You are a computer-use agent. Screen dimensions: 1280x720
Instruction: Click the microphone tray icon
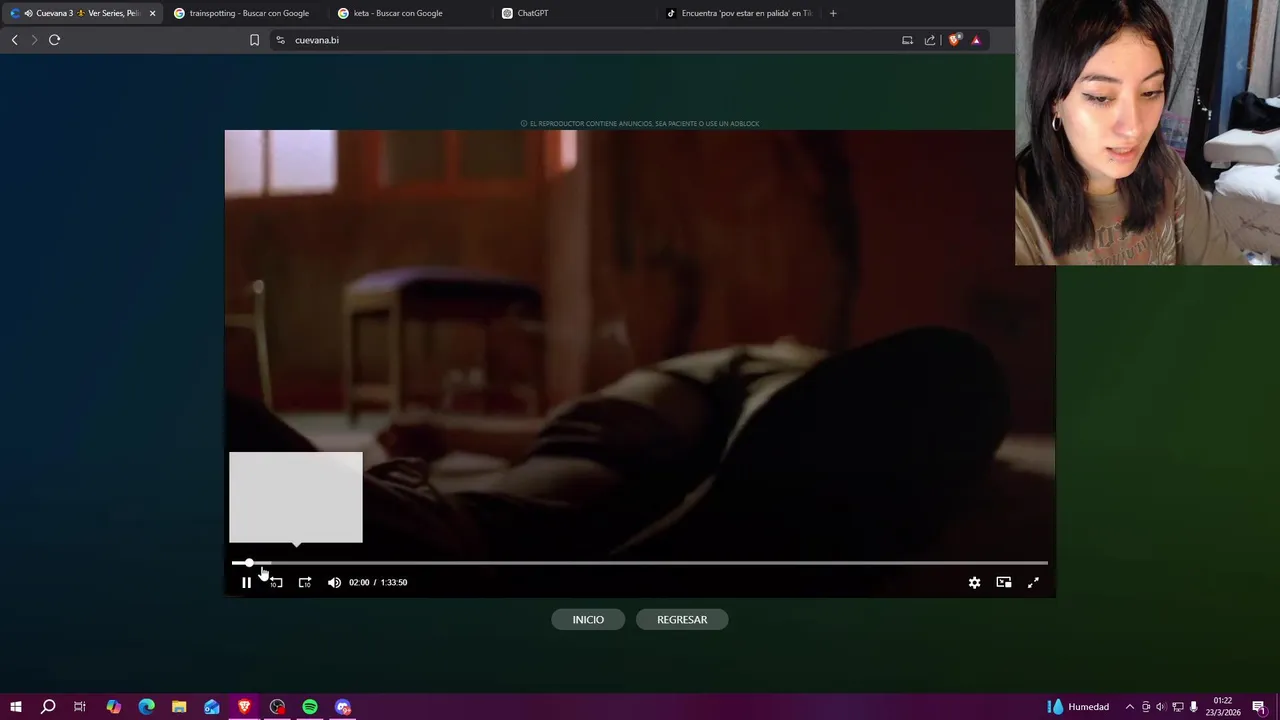tap(1194, 707)
